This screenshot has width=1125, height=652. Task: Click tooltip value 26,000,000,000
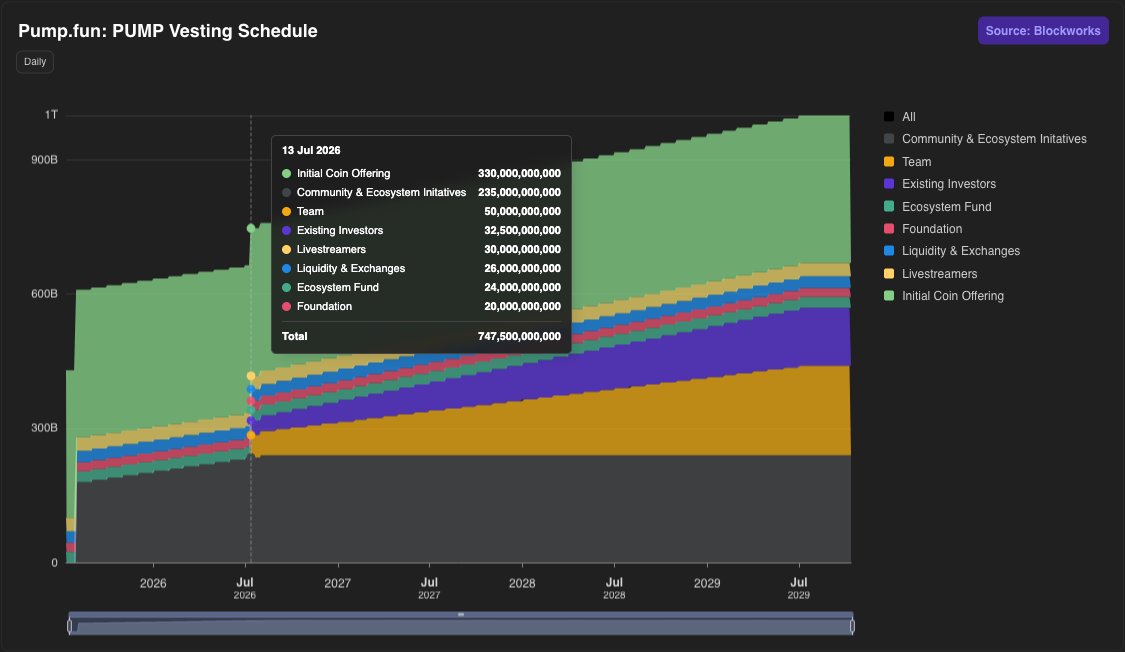click(x=522, y=268)
